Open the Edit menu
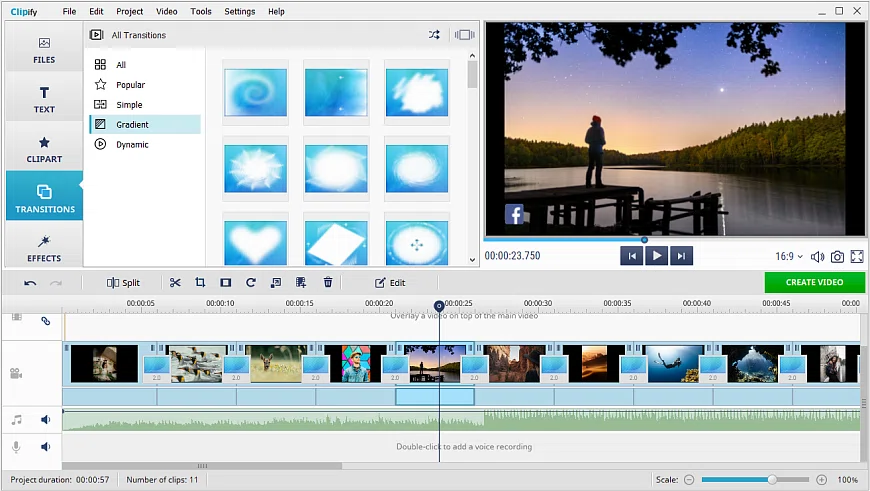 tap(96, 11)
